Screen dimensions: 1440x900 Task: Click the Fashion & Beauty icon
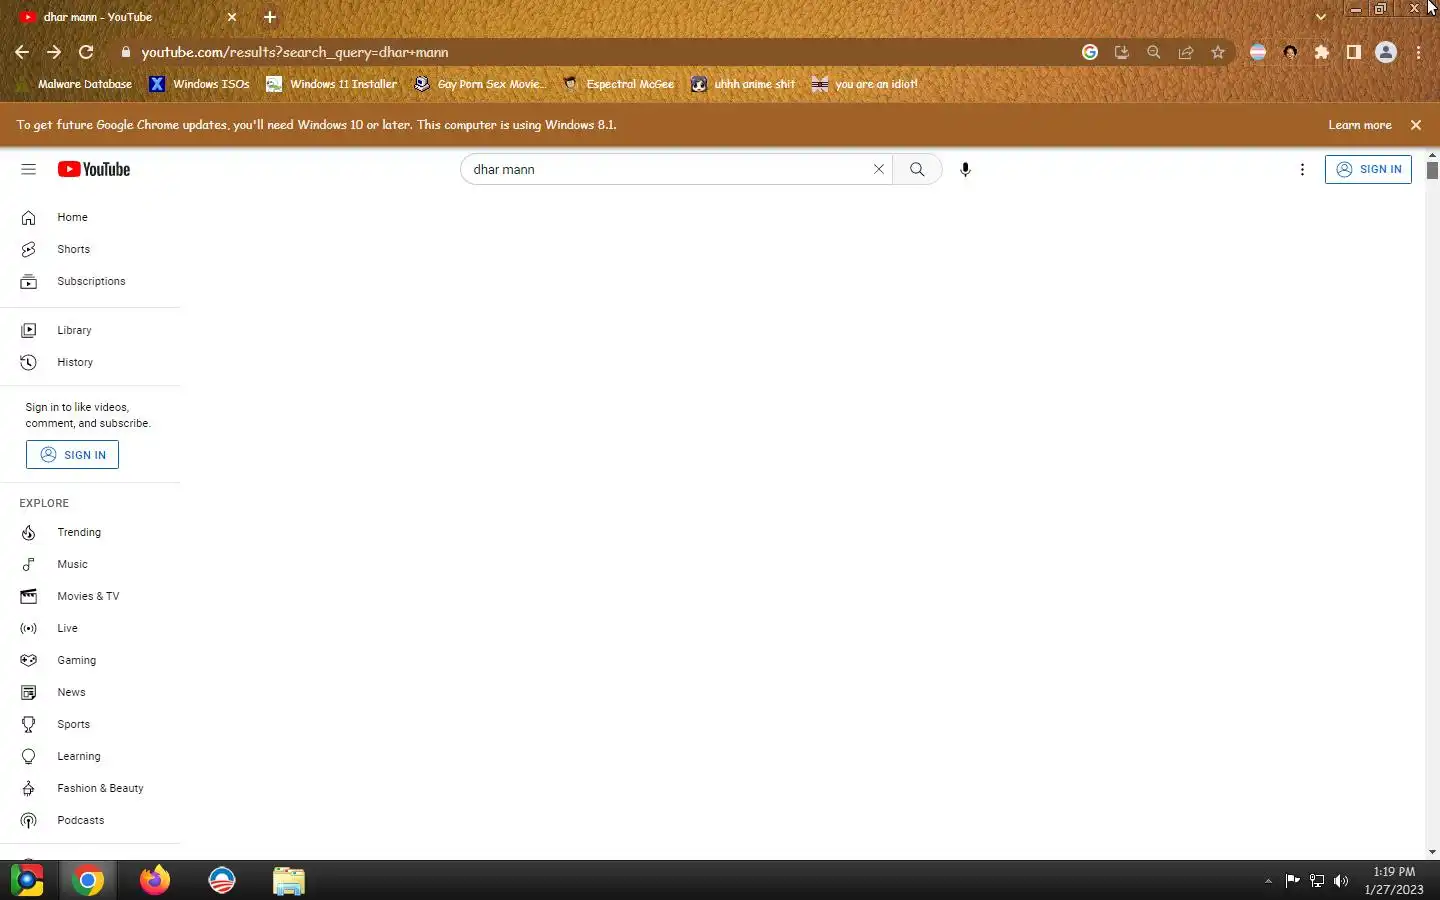coord(28,788)
